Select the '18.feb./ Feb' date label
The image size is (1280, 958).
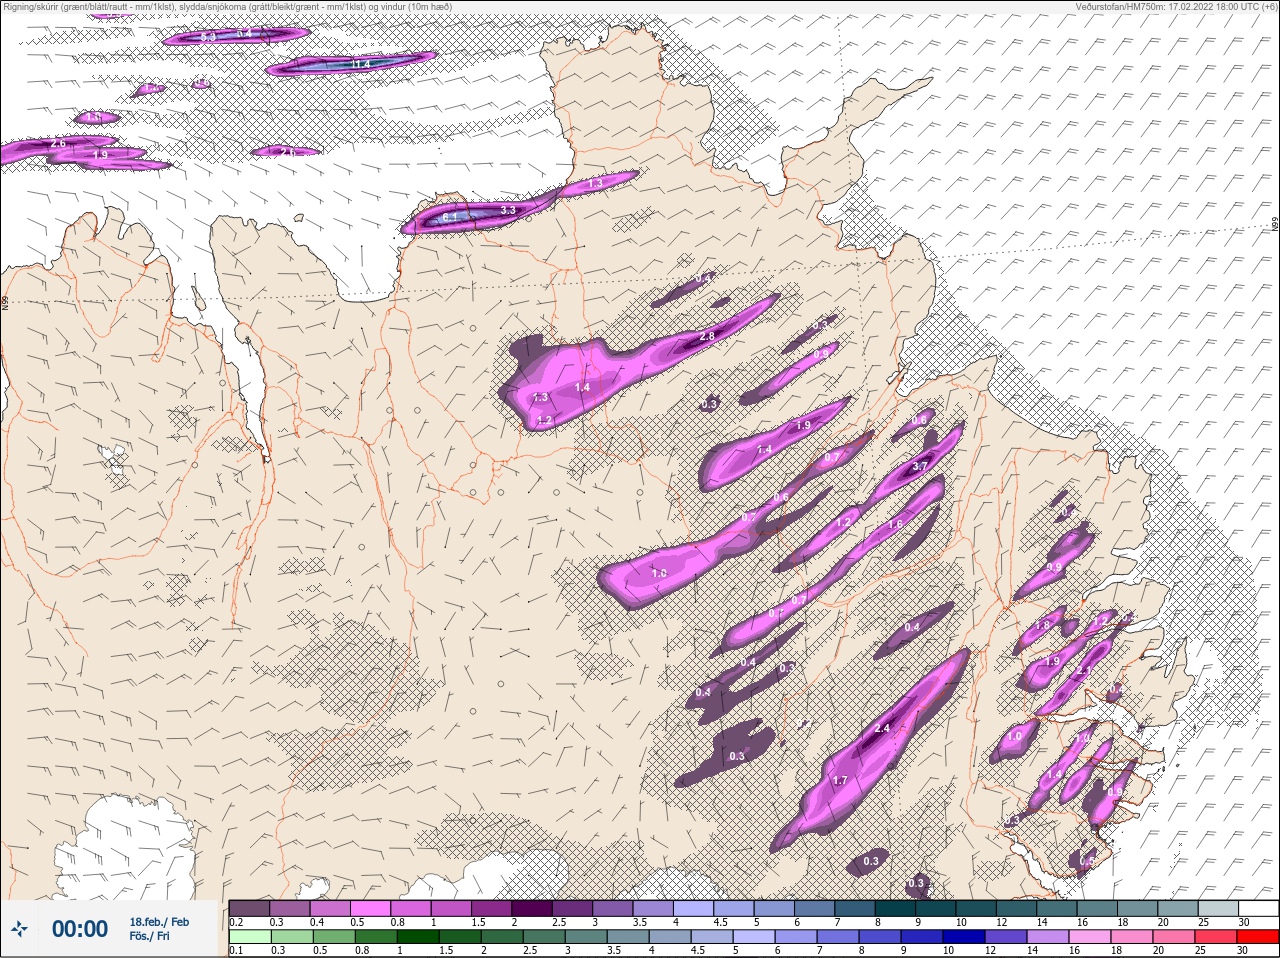click(159, 922)
